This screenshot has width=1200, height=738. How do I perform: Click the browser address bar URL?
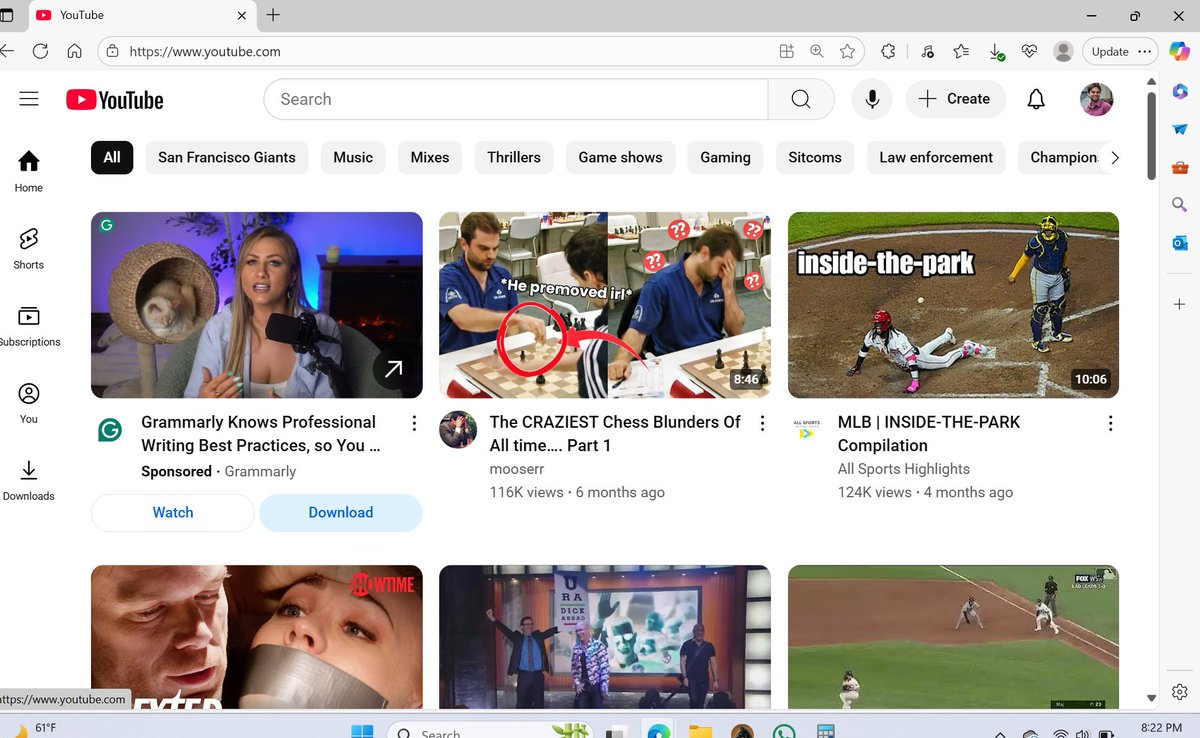pos(205,51)
